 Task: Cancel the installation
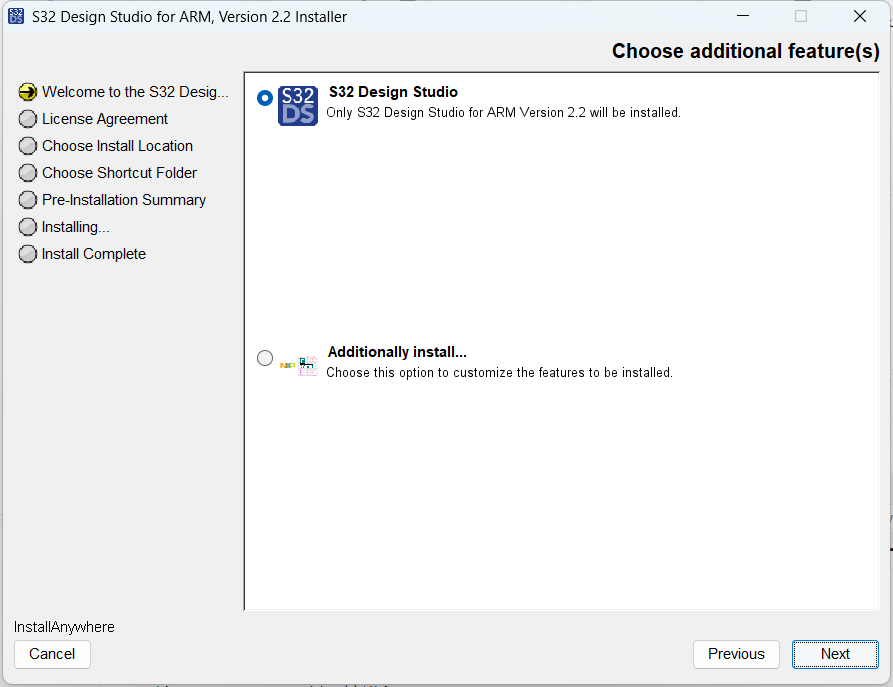click(52, 654)
